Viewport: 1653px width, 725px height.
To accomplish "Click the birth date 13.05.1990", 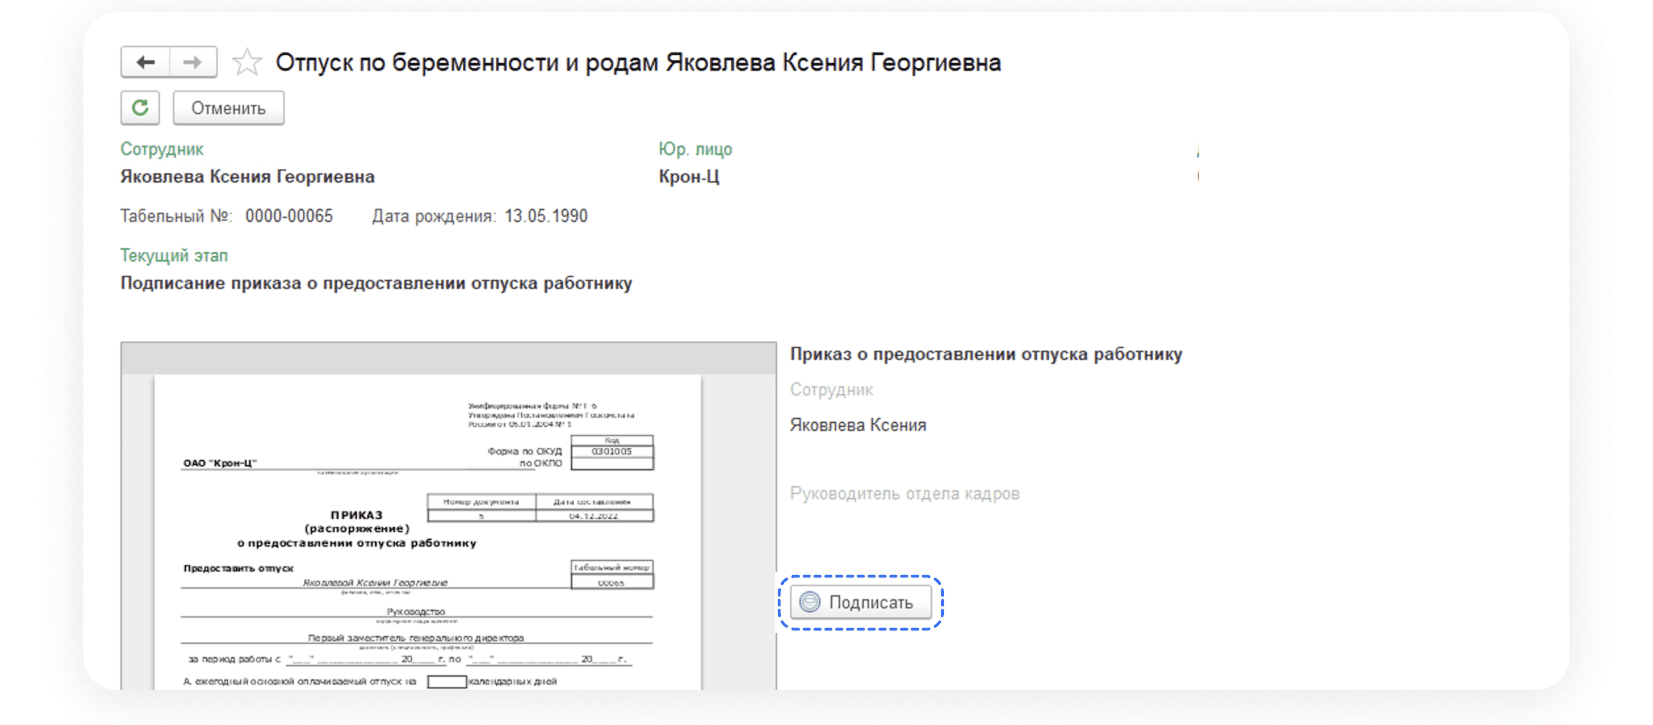I will (546, 216).
